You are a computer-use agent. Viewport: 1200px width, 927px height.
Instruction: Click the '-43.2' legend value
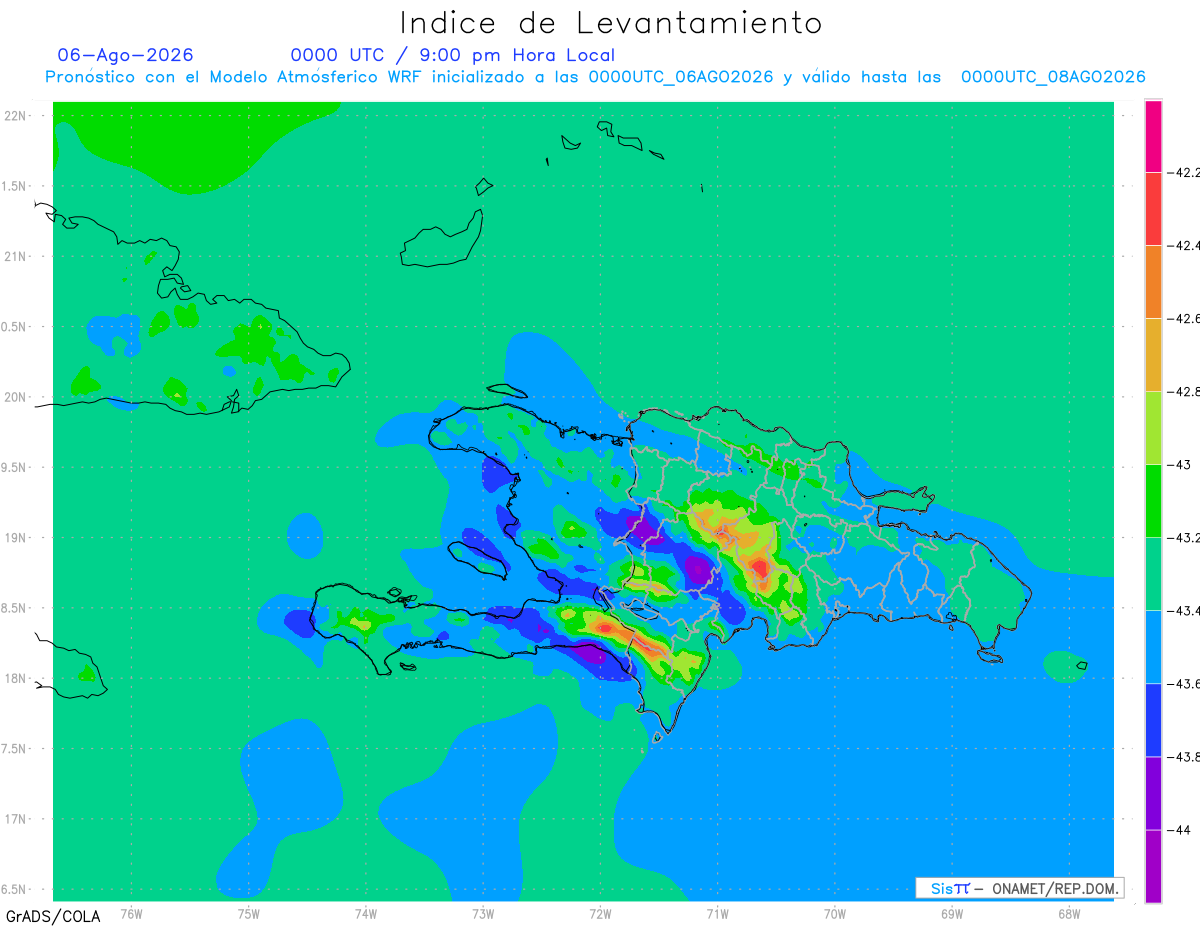(1184, 538)
